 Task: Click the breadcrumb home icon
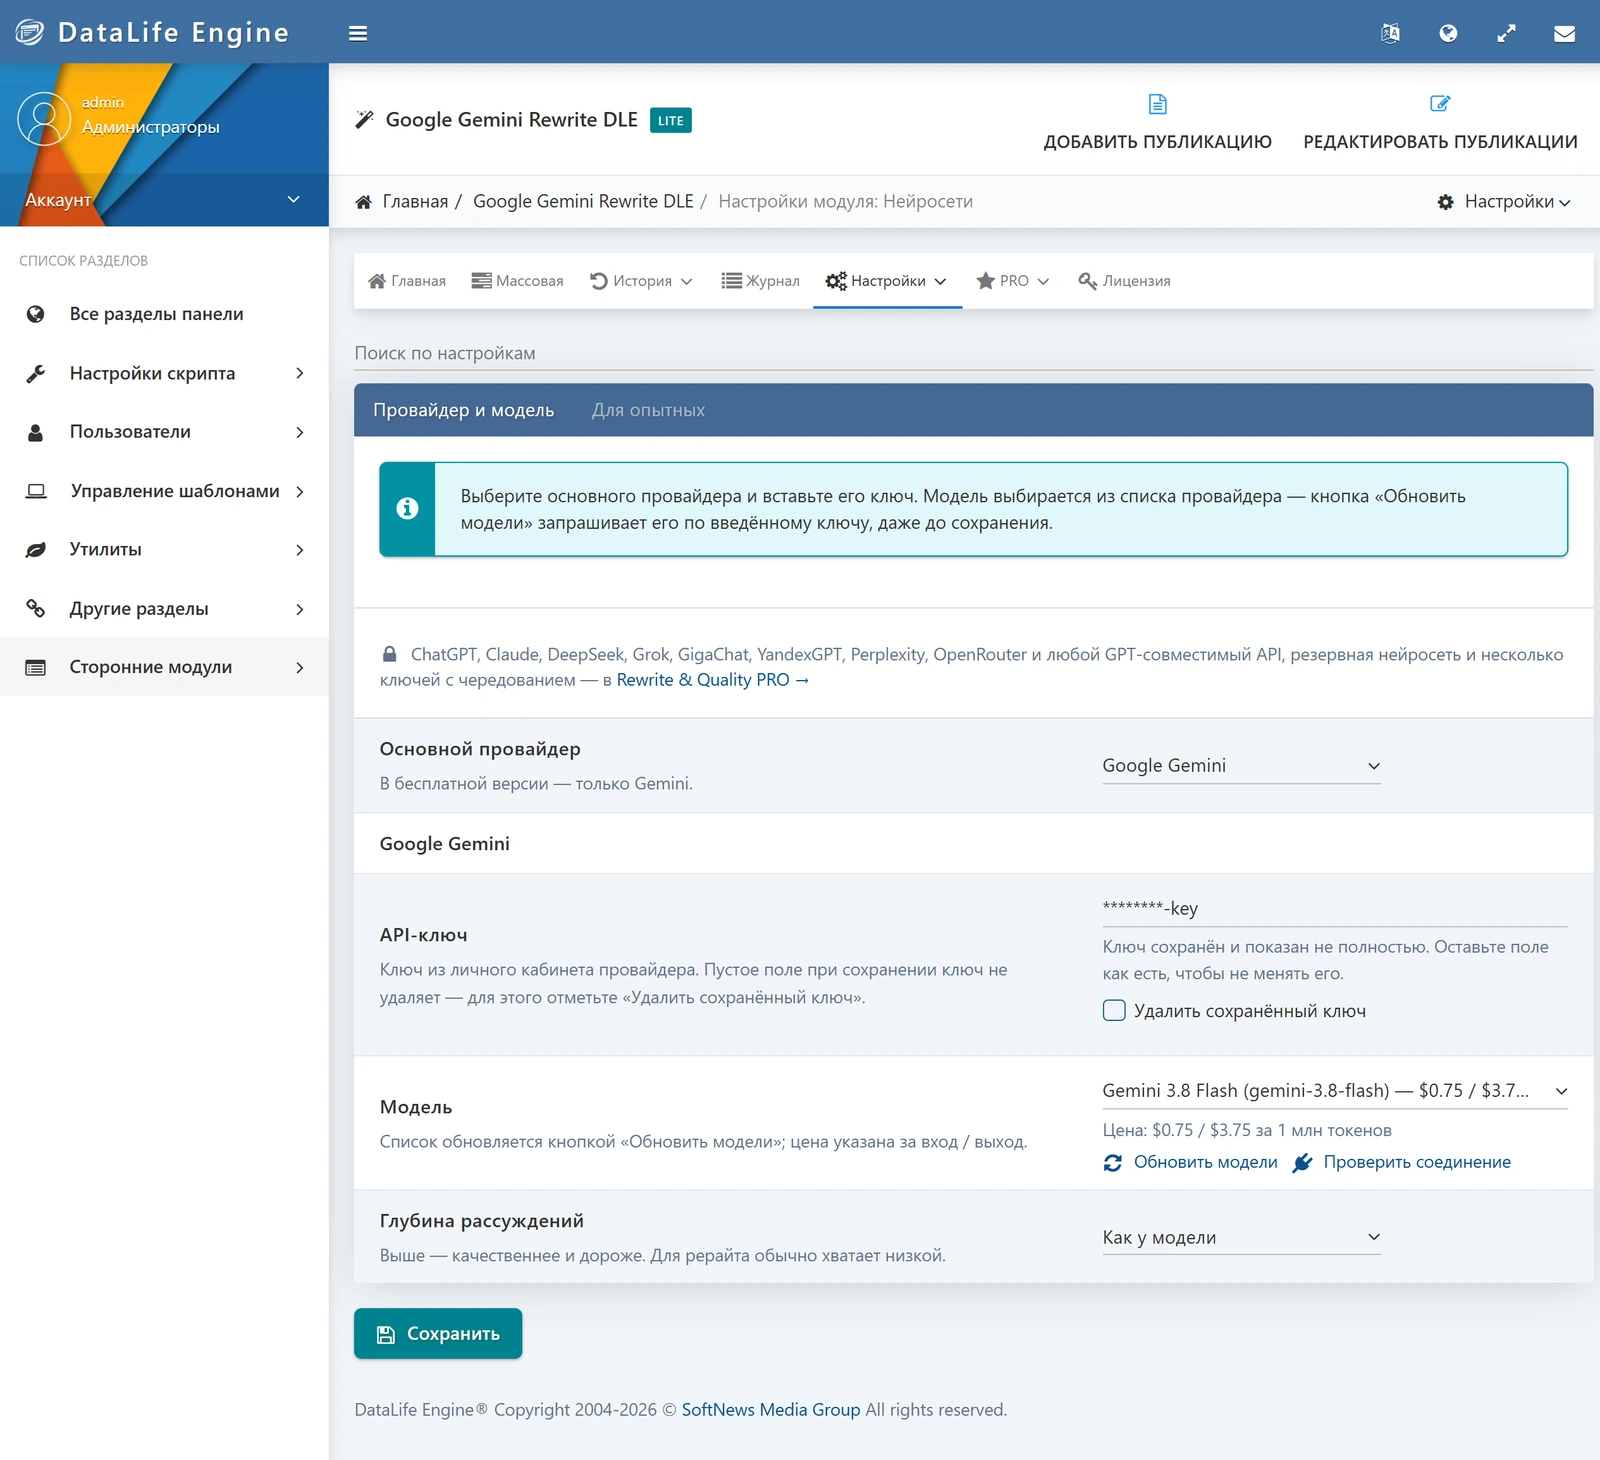[x=364, y=202]
